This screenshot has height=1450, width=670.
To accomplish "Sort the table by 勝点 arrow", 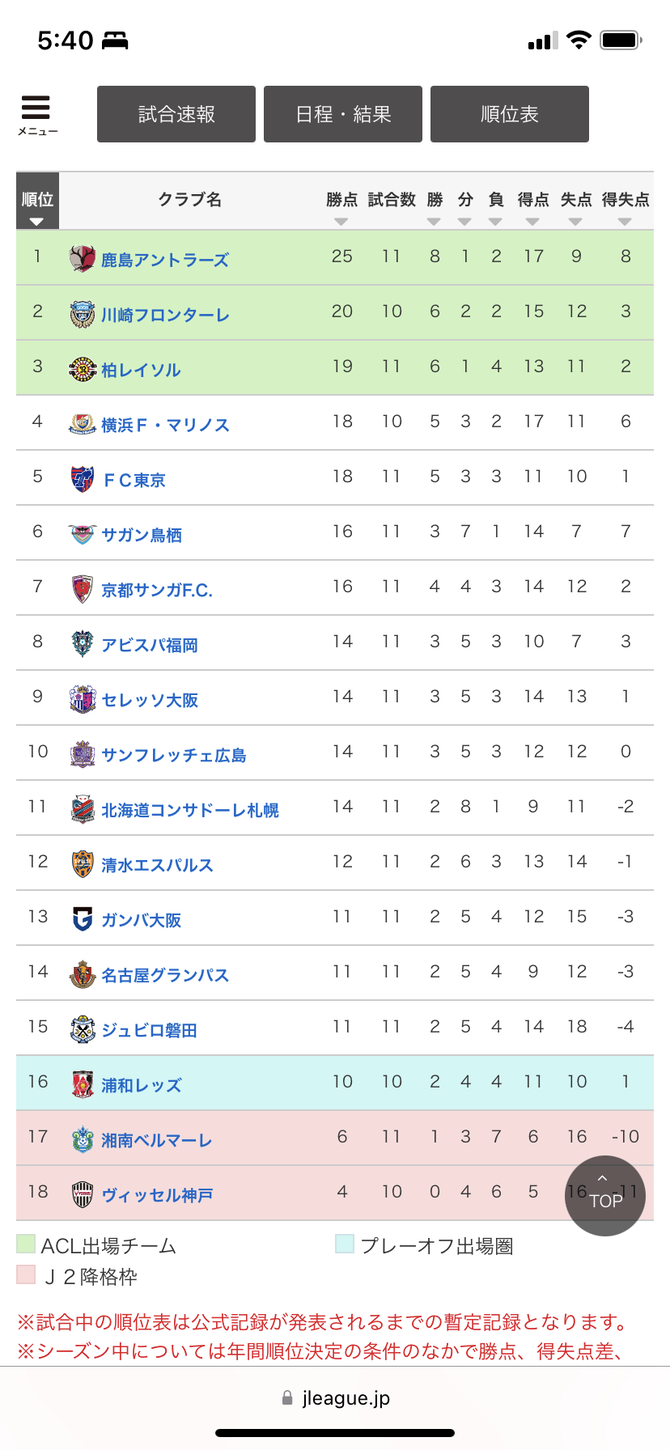I will pyautogui.click(x=341, y=221).
